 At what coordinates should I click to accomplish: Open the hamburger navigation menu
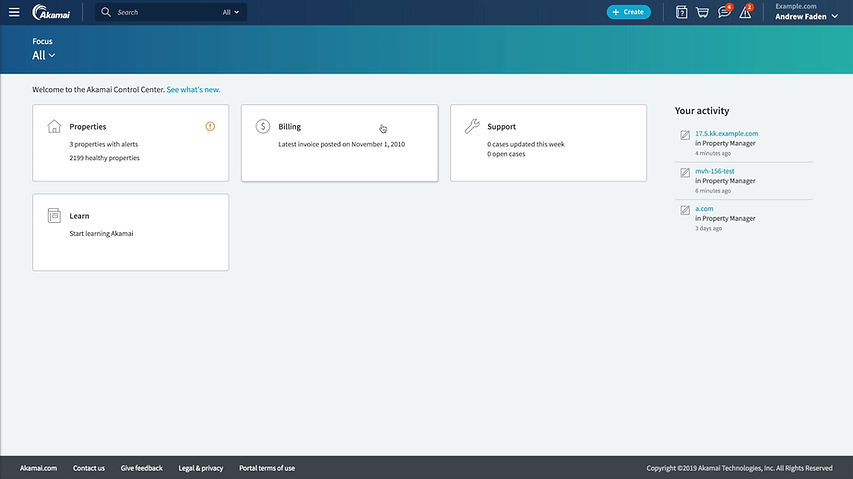[x=14, y=12]
